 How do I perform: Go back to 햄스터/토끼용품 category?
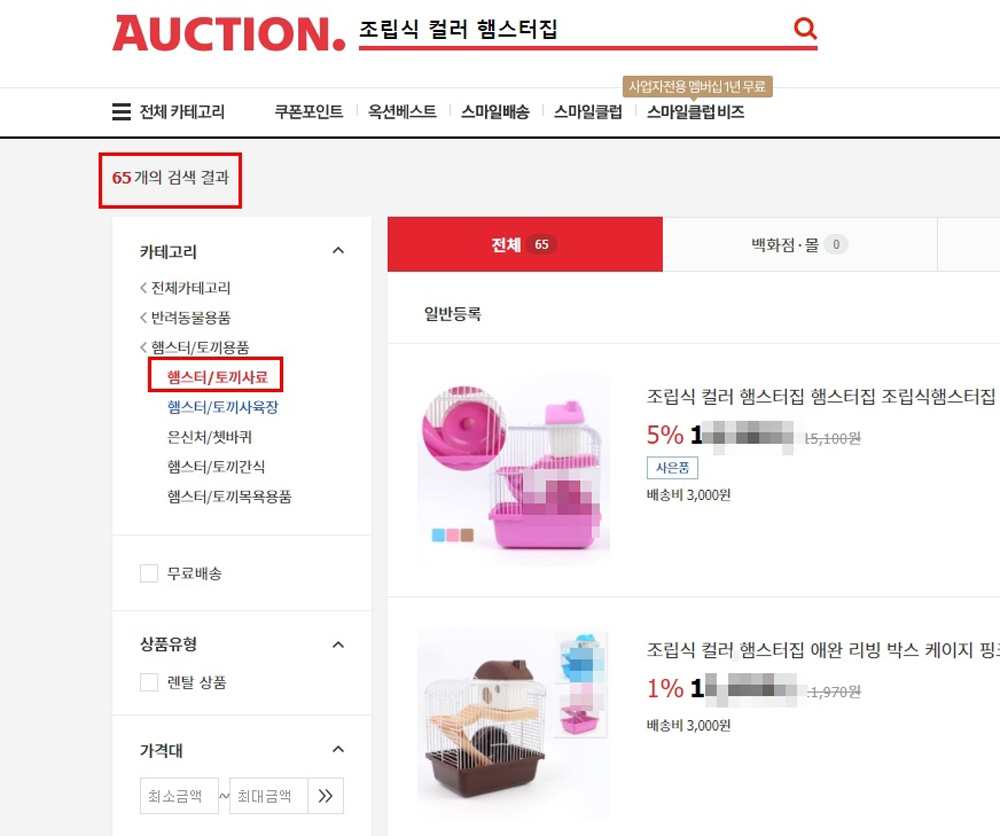click(x=195, y=347)
